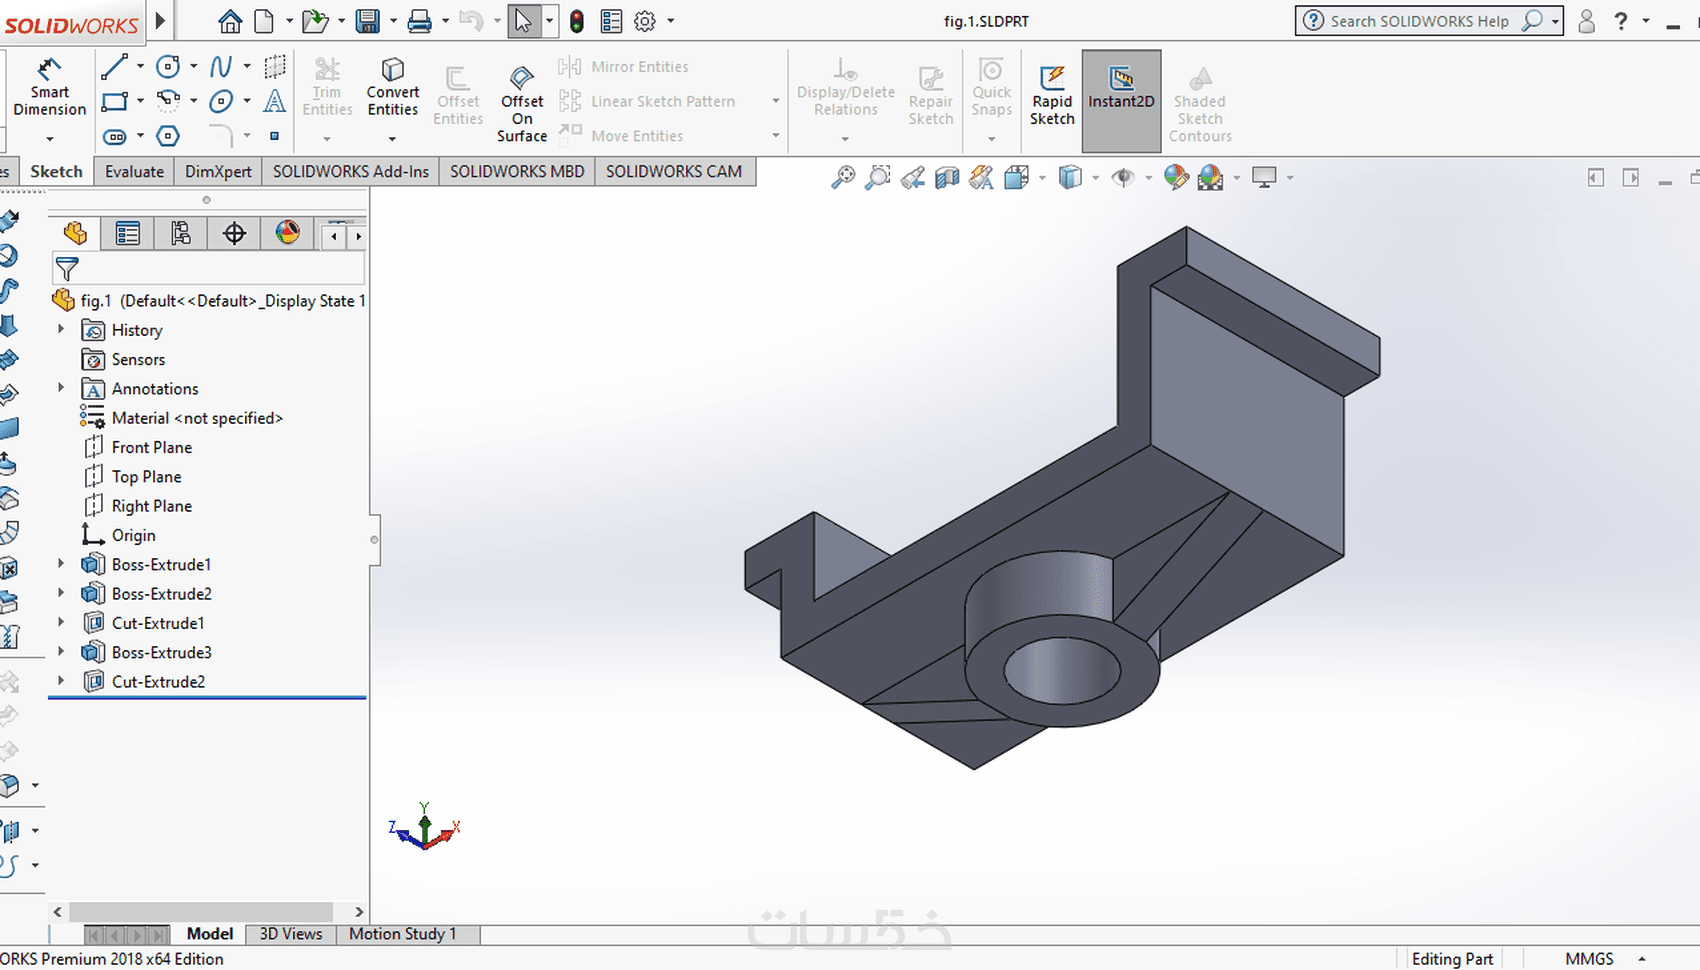Open the Motion Study 1 tab

tap(403, 934)
